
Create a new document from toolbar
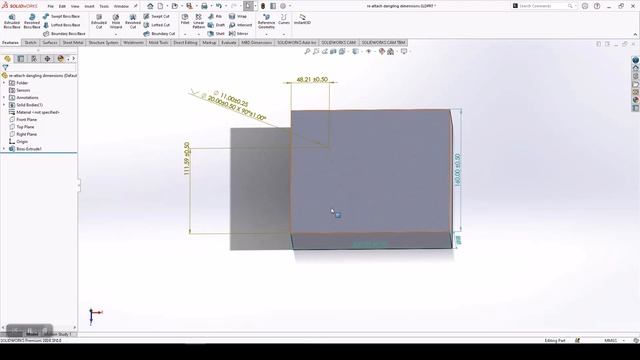point(160,6)
